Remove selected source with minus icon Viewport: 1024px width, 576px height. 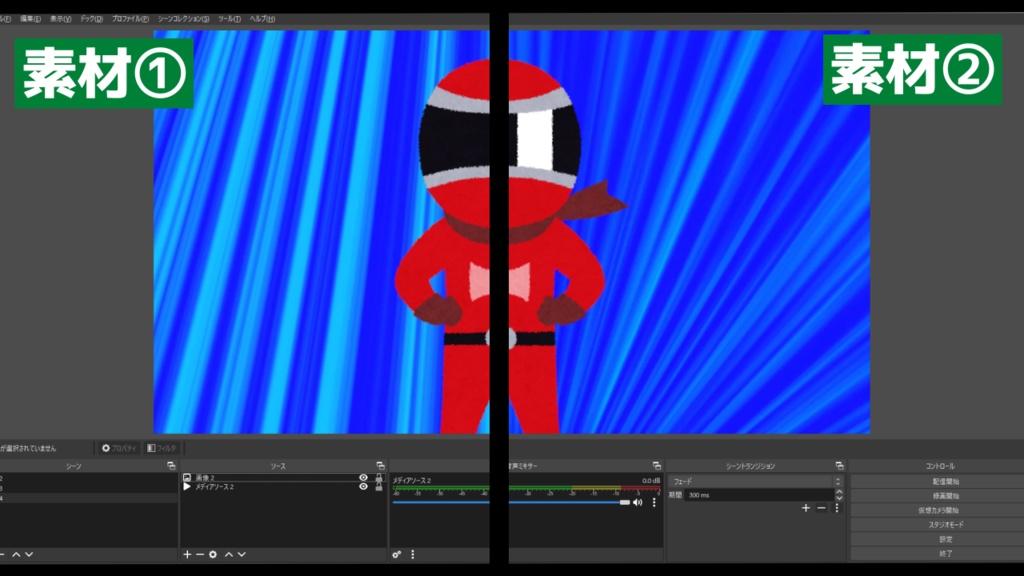[200, 554]
